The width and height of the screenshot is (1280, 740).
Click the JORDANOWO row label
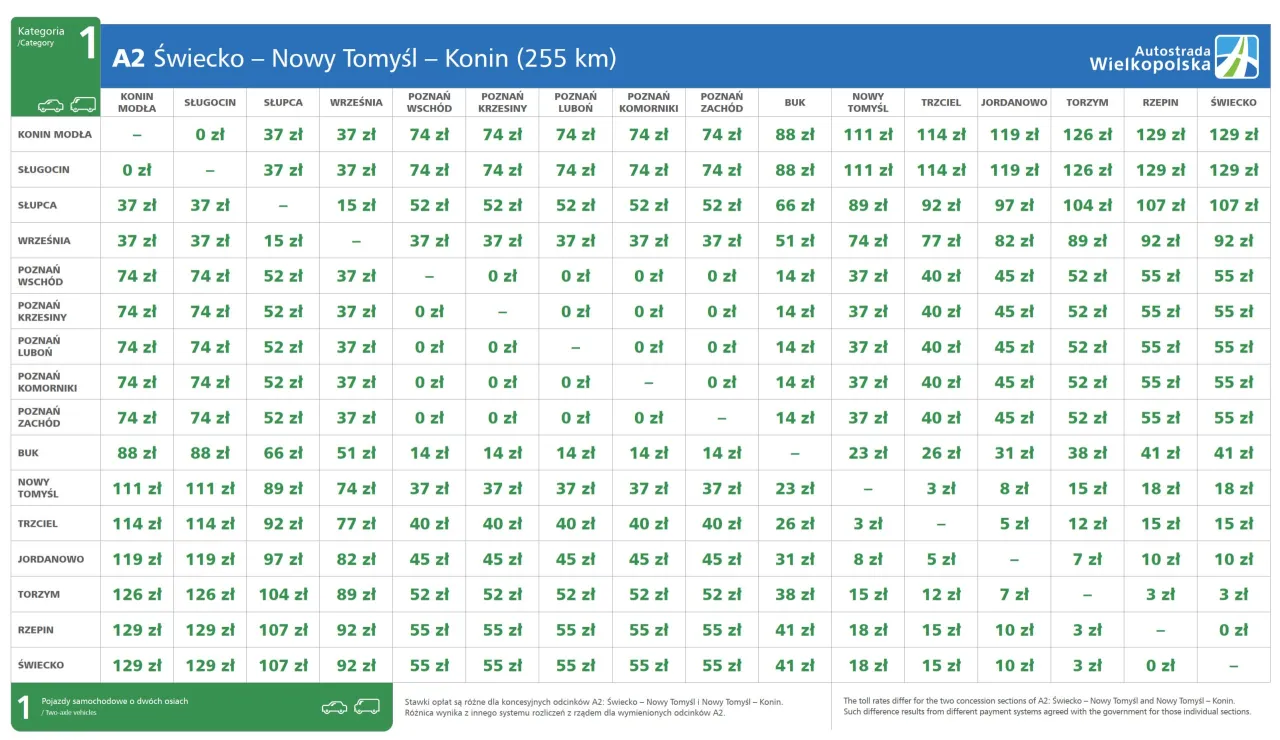[51, 560]
